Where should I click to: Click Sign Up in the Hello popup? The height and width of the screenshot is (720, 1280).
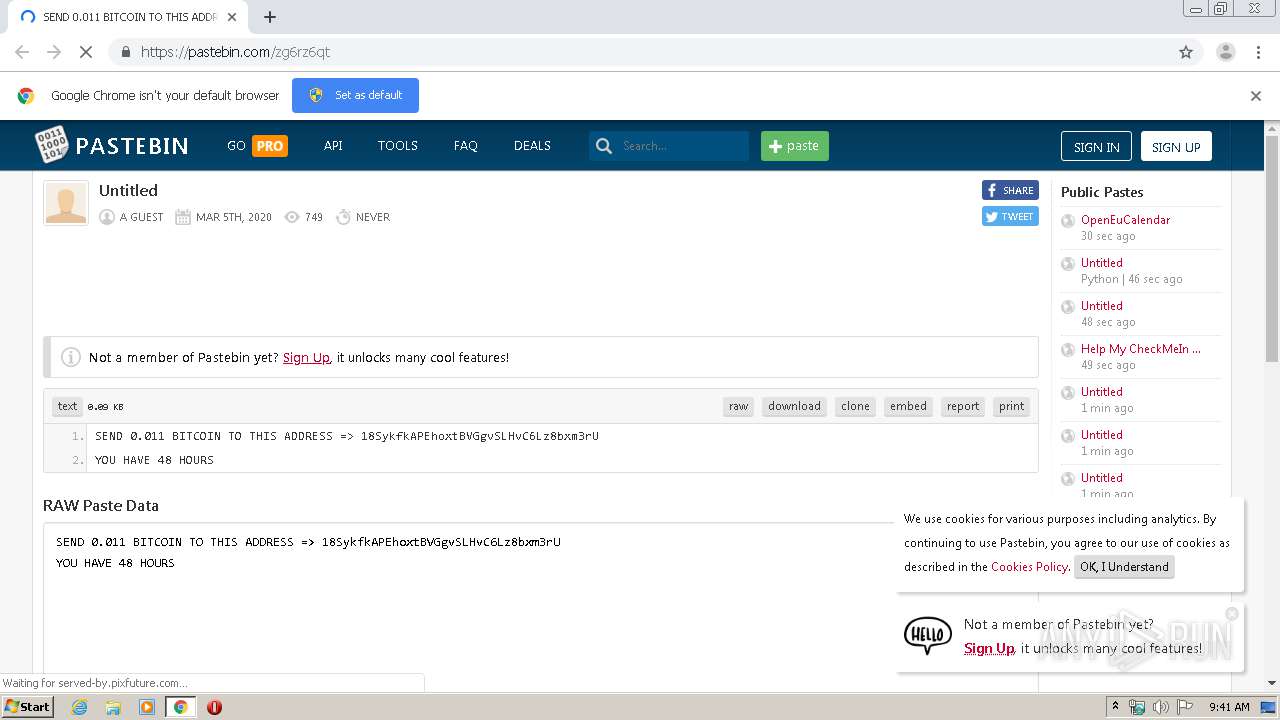point(989,648)
